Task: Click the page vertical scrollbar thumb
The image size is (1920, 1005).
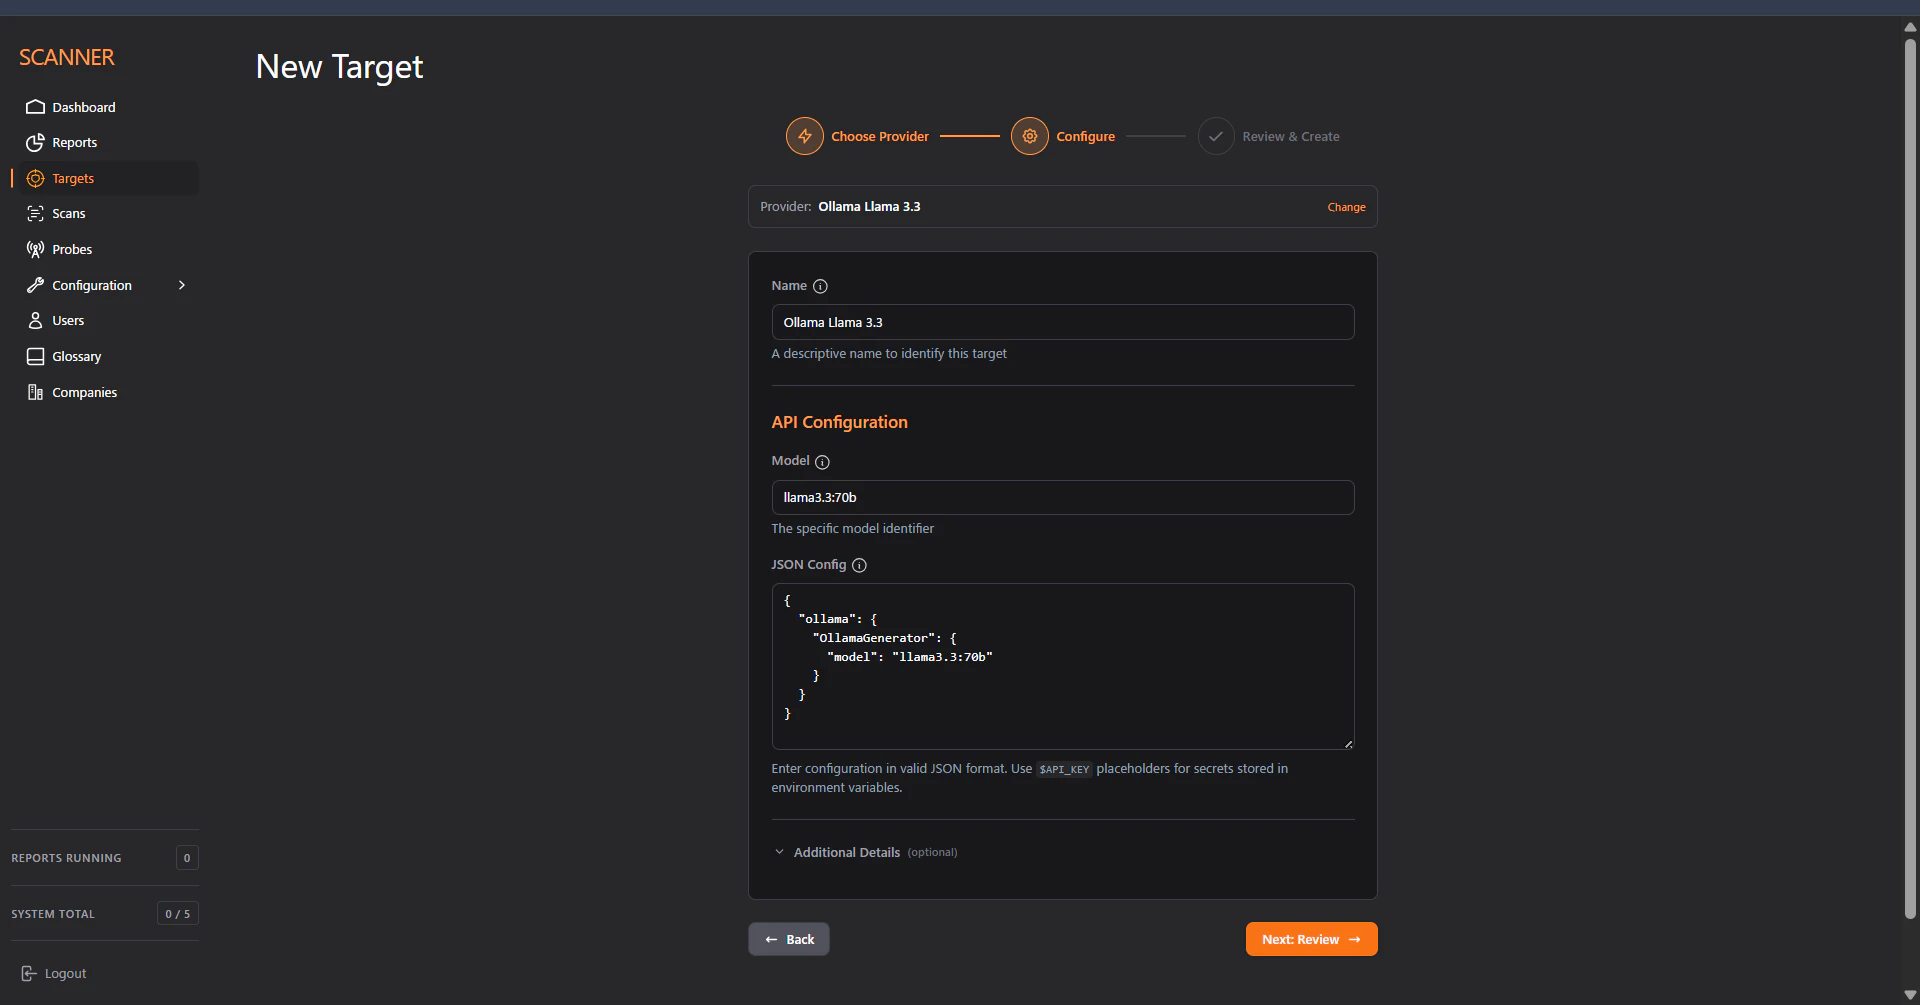Action: [1910, 478]
